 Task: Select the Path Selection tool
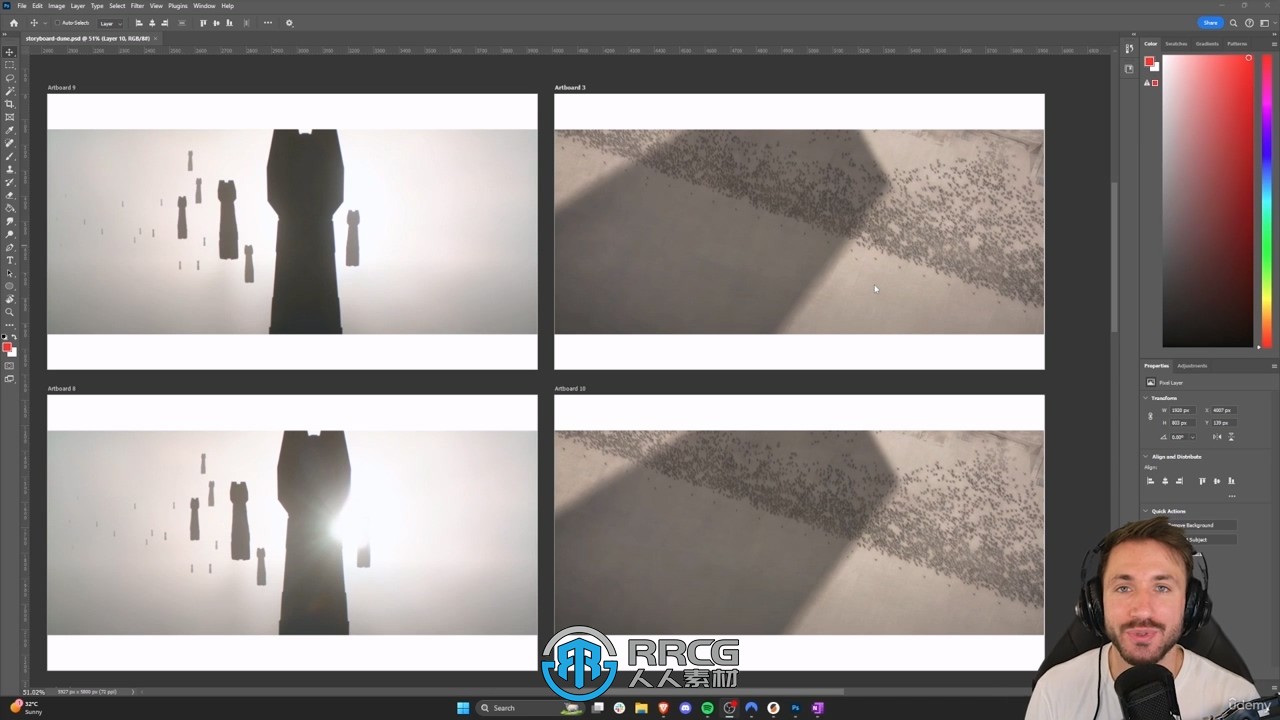10,273
